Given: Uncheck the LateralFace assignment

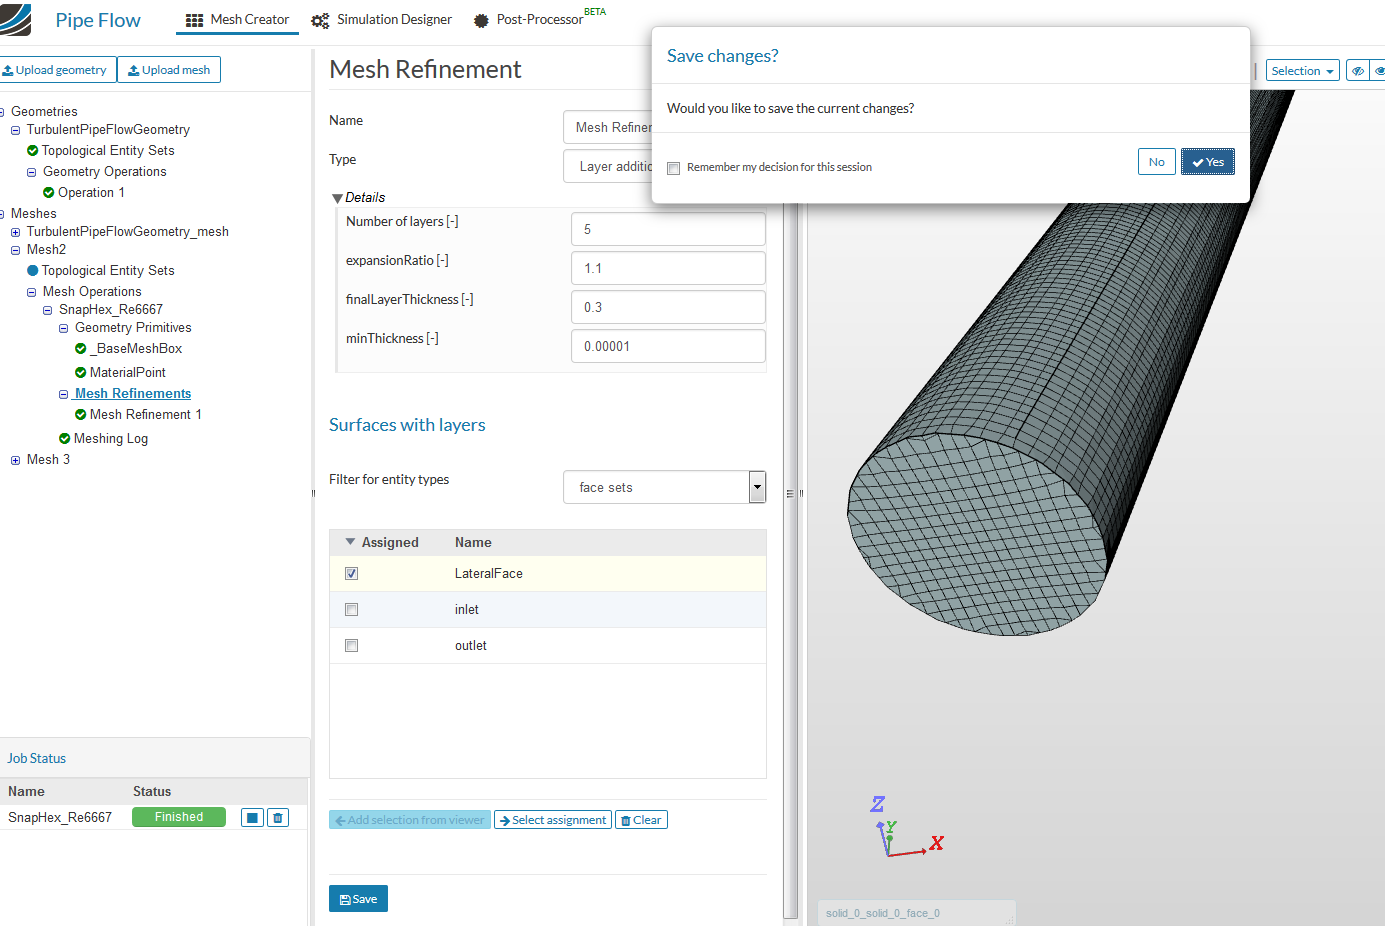Looking at the screenshot, I should point(351,573).
